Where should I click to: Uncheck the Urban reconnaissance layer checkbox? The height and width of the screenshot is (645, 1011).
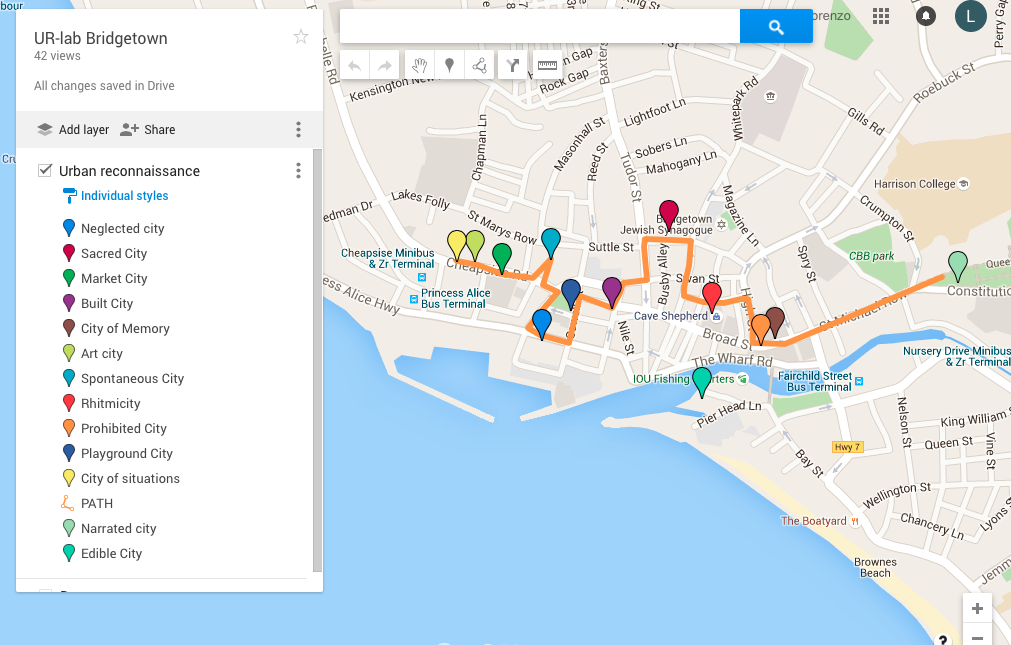pos(45,170)
